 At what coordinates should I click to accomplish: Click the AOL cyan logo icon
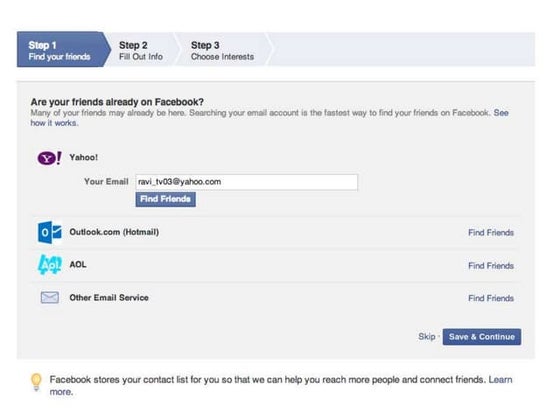(50, 265)
